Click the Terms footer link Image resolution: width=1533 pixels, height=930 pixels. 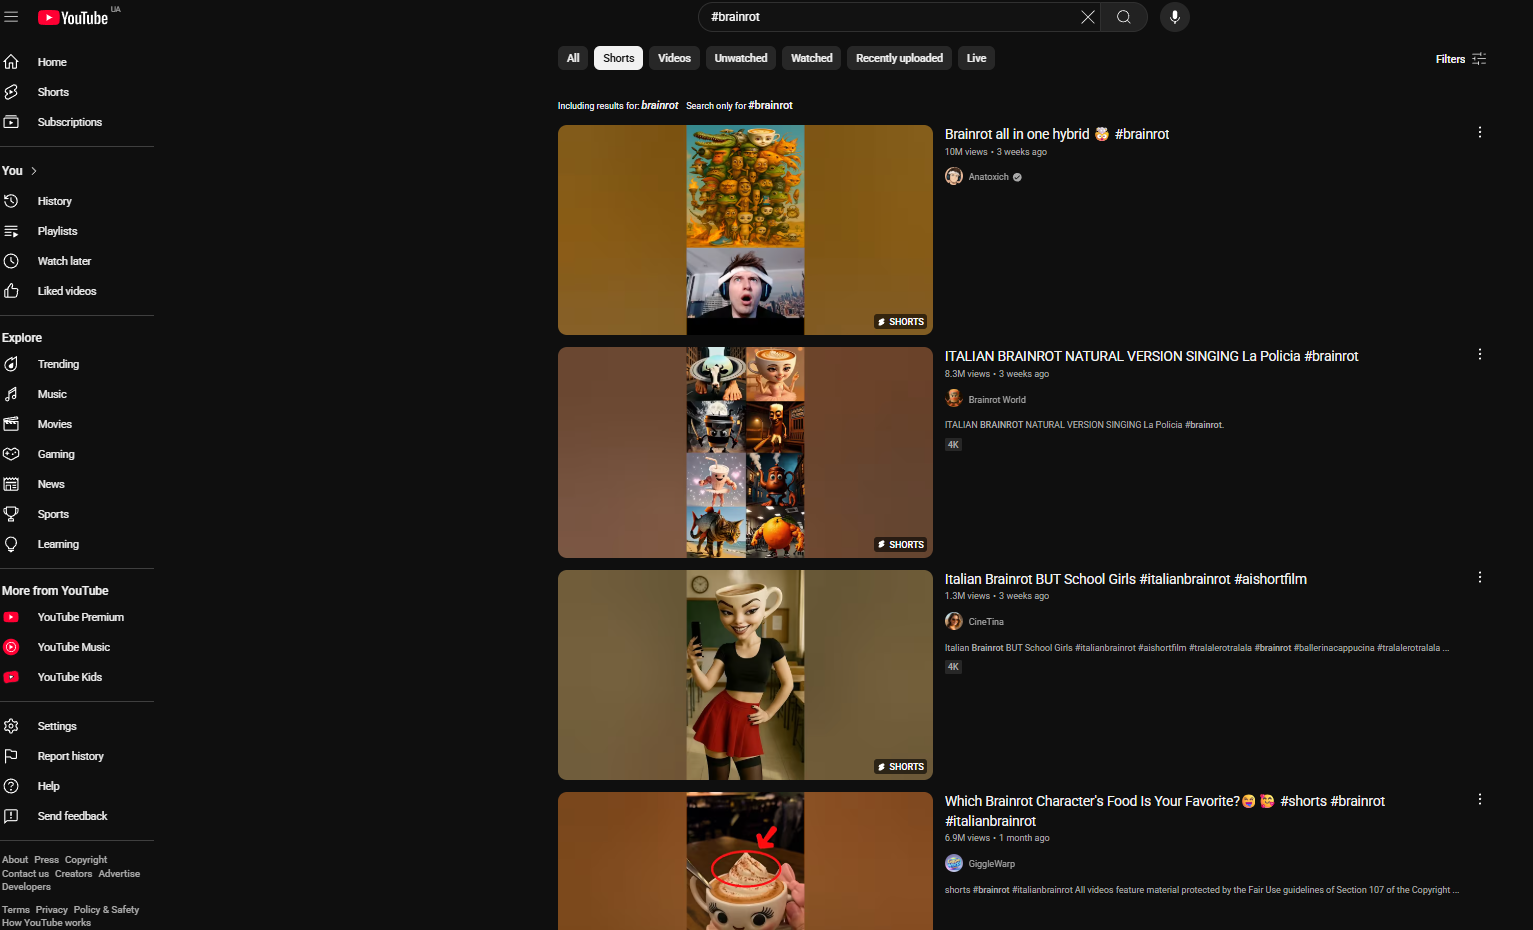(x=16, y=910)
